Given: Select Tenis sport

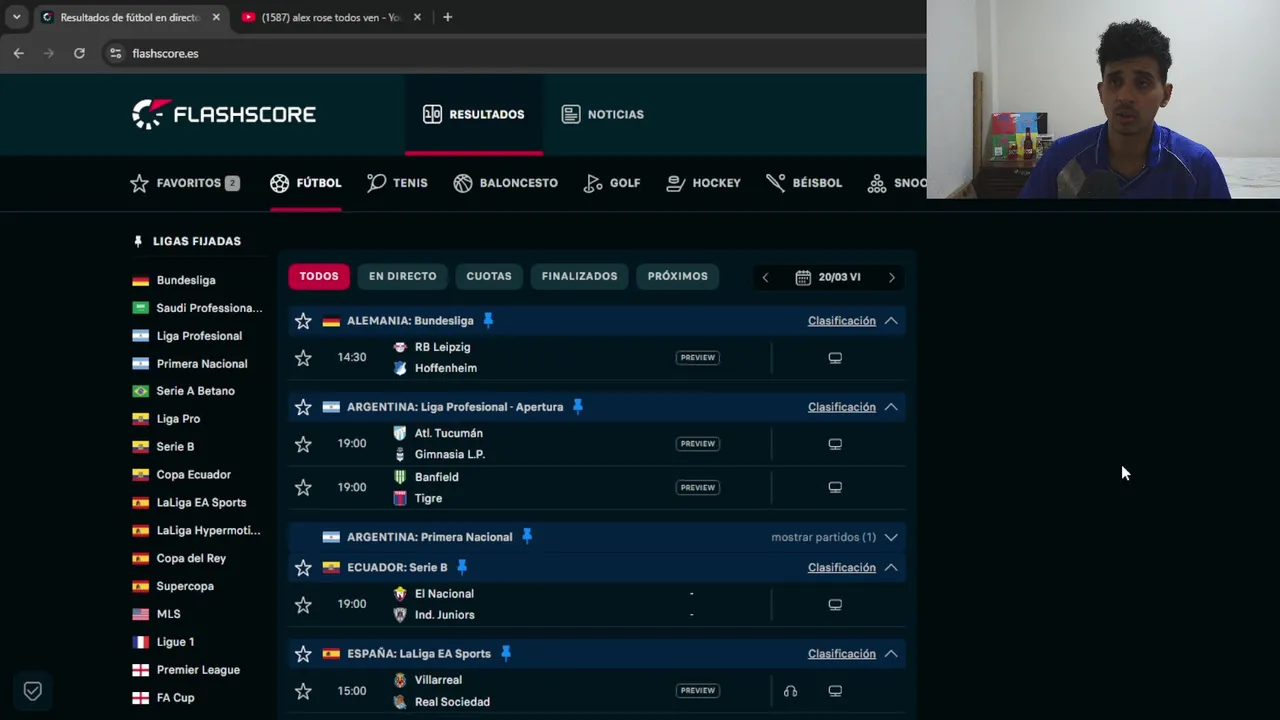Looking at the screenshot, I should (x=397, y=183).
